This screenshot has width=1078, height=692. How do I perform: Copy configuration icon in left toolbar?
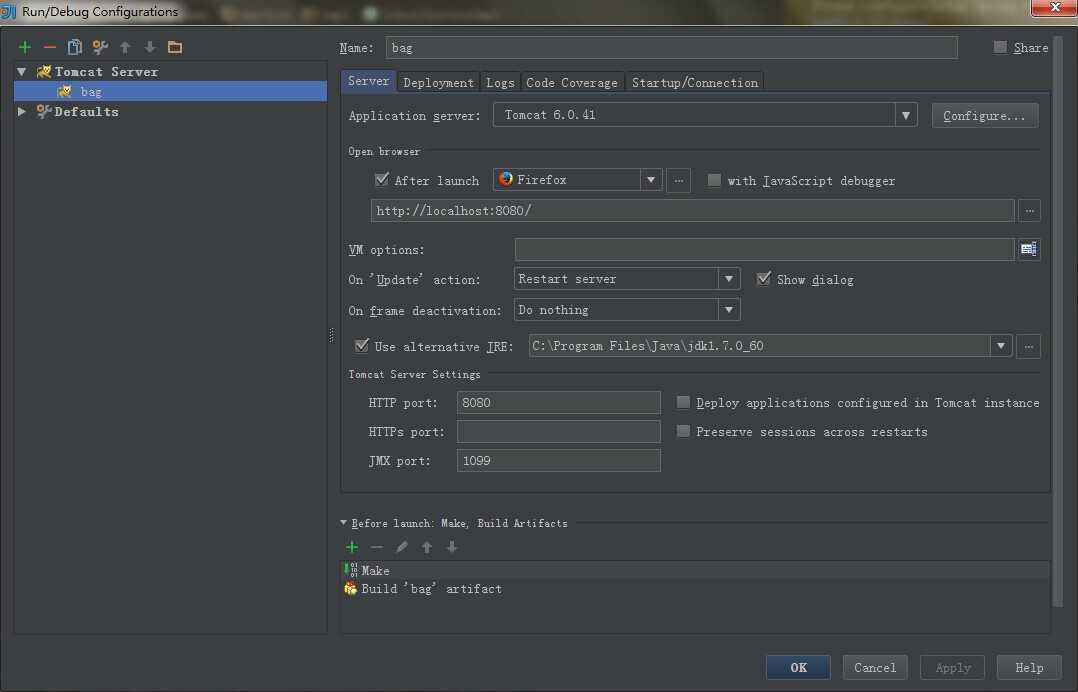[x=74, y=47]
